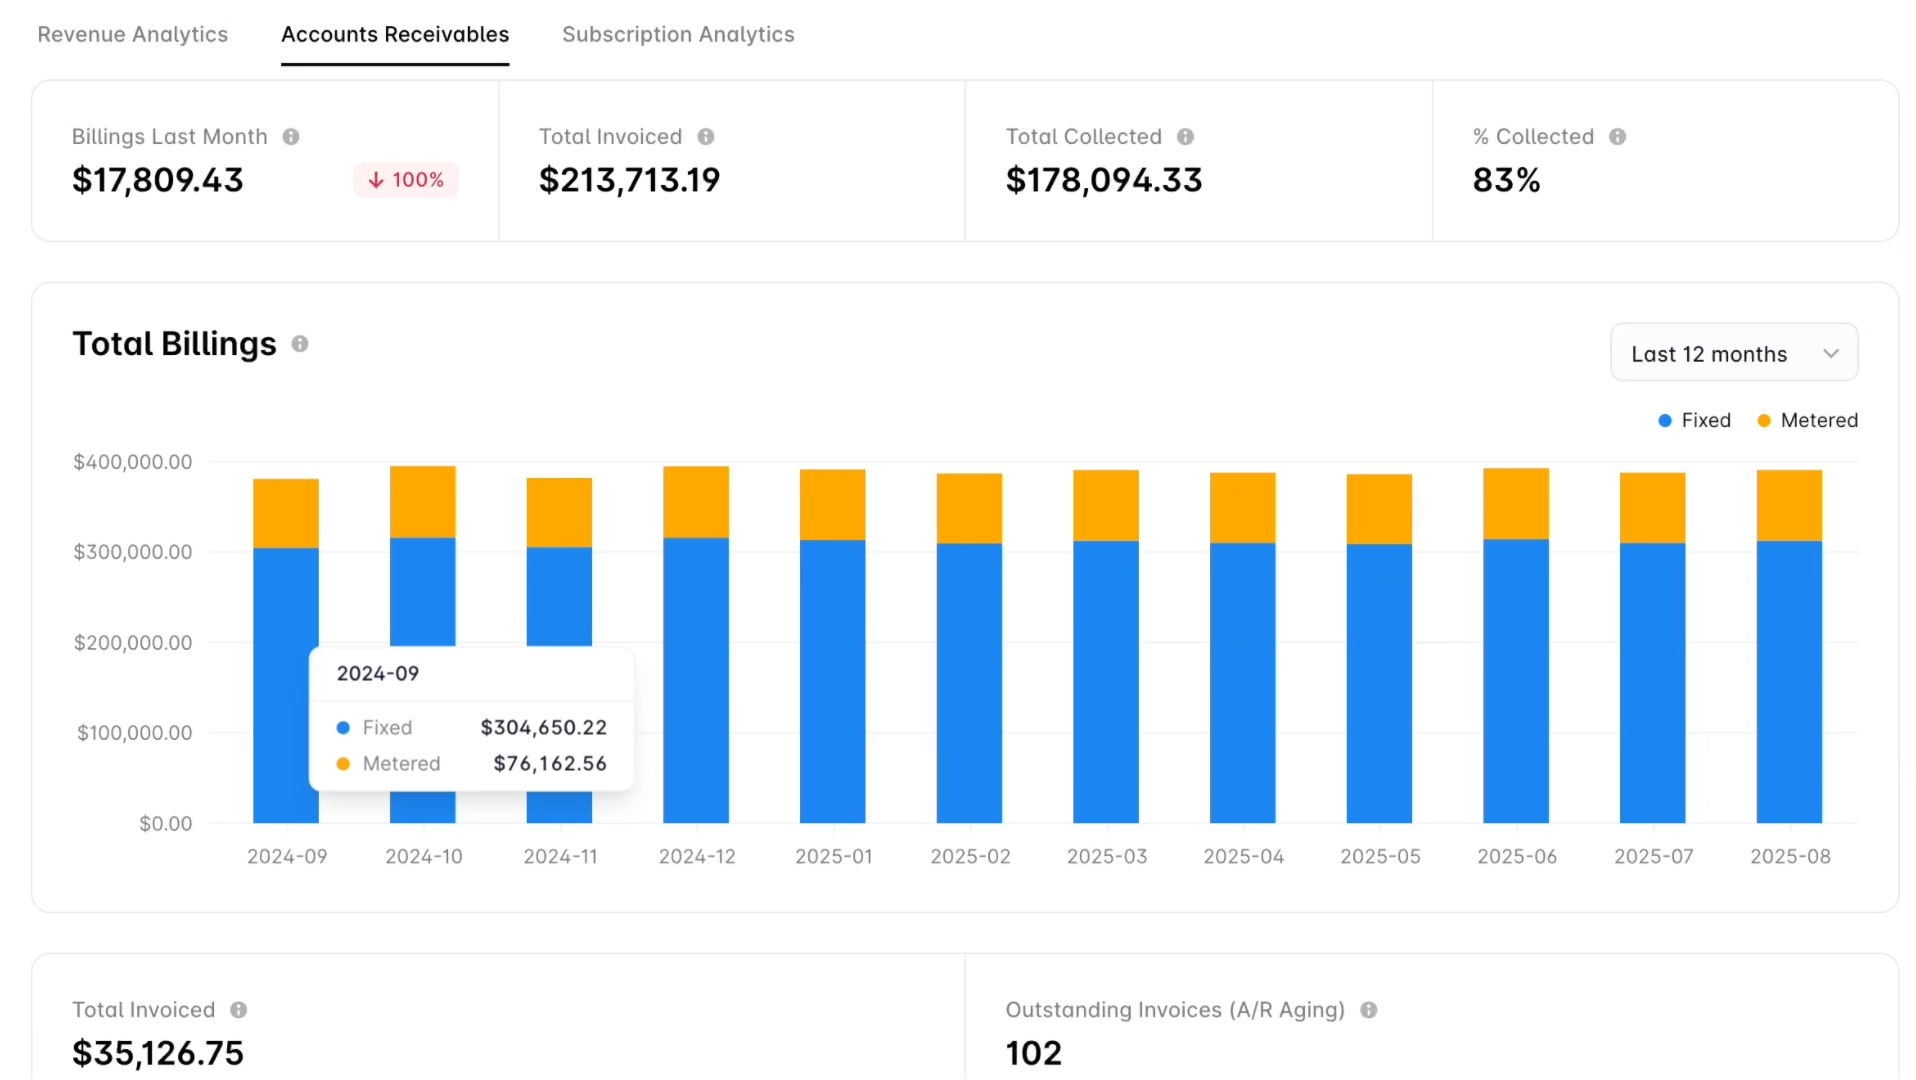Click orange Metered segment of 2025-08 bar
Image resolution: width=1916 pixels, height=1080 pixels.
[1788, 505]
